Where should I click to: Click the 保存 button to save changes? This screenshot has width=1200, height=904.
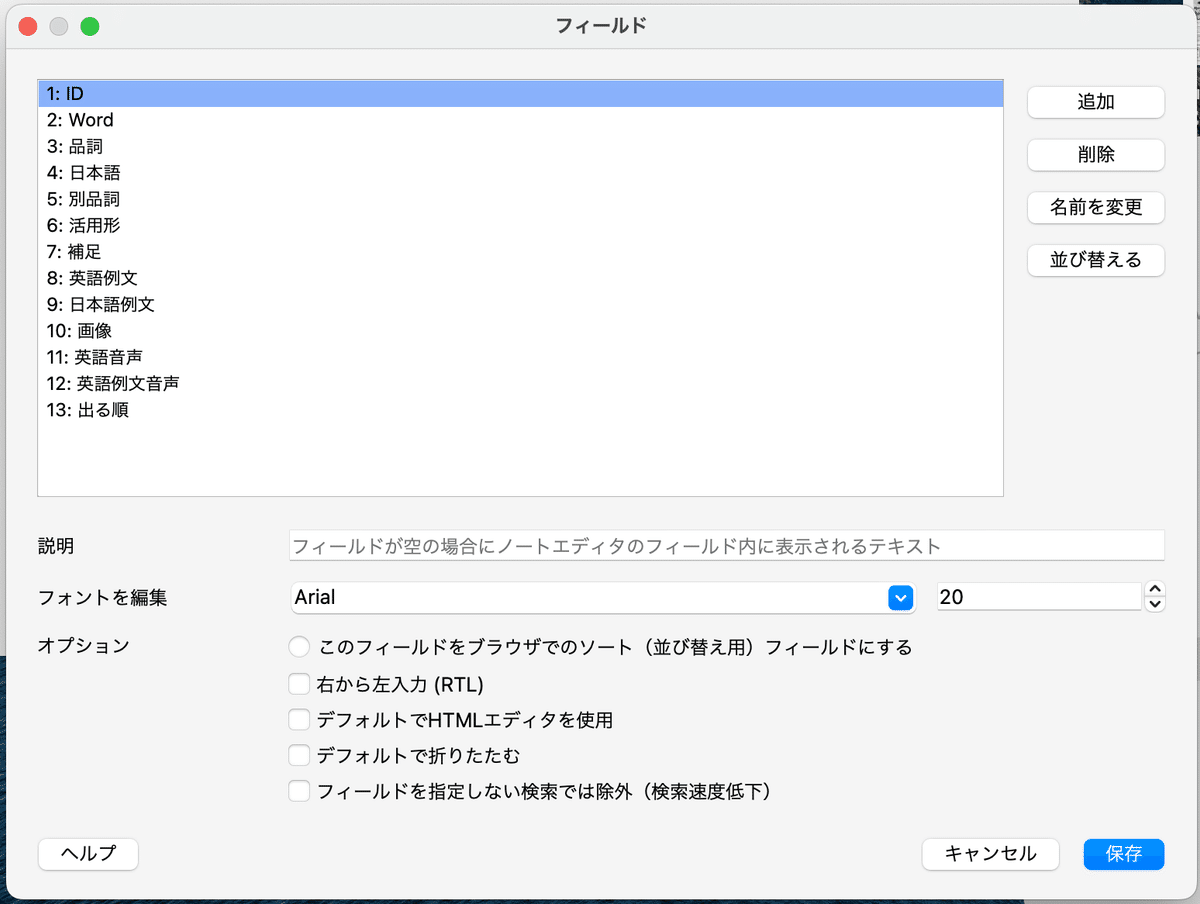pyautogui.click(x=1123, y=854)
